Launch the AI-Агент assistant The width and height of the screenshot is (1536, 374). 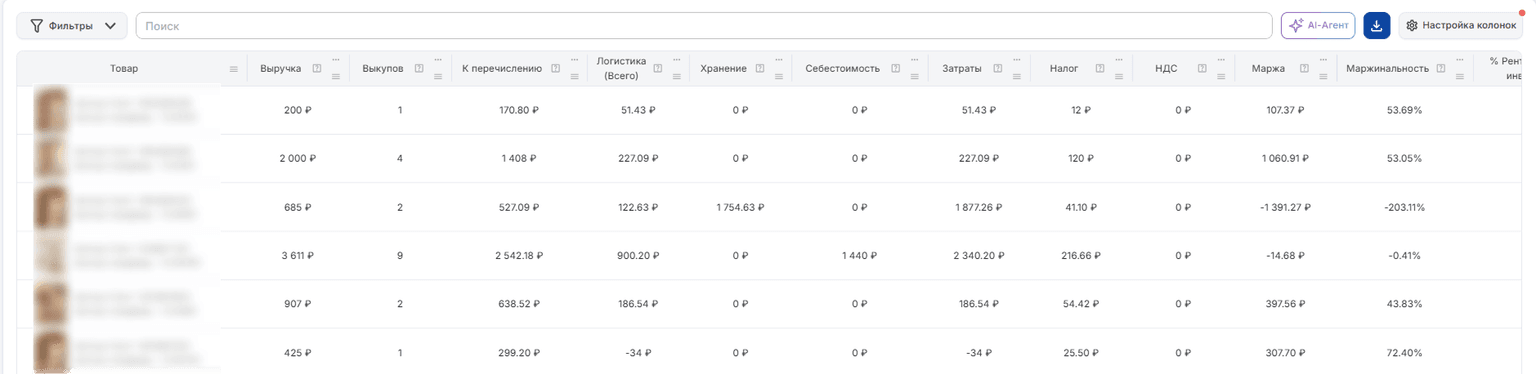click(x=1318, y=26)
